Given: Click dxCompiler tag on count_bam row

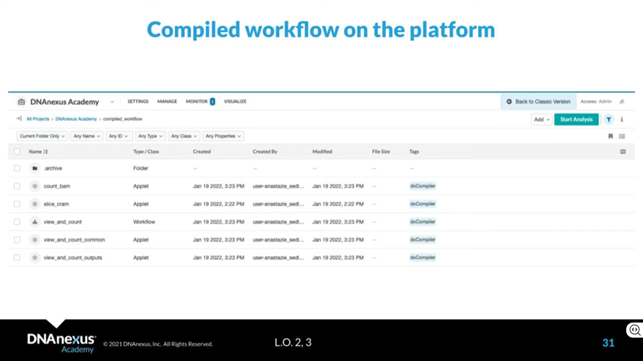Looking at the screenshot, I should click(x=422, y=186).
